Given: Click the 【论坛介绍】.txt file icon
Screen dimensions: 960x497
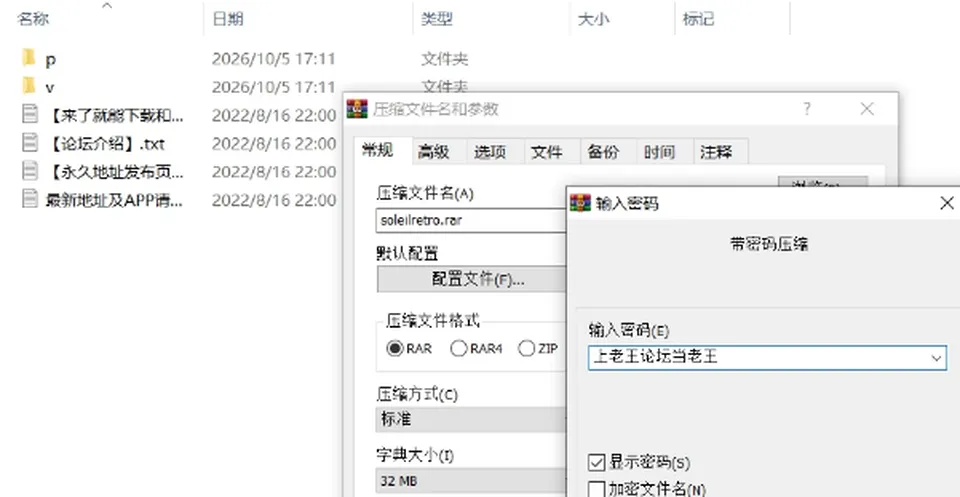Looking at the screenshot, I should coord(29,143).
